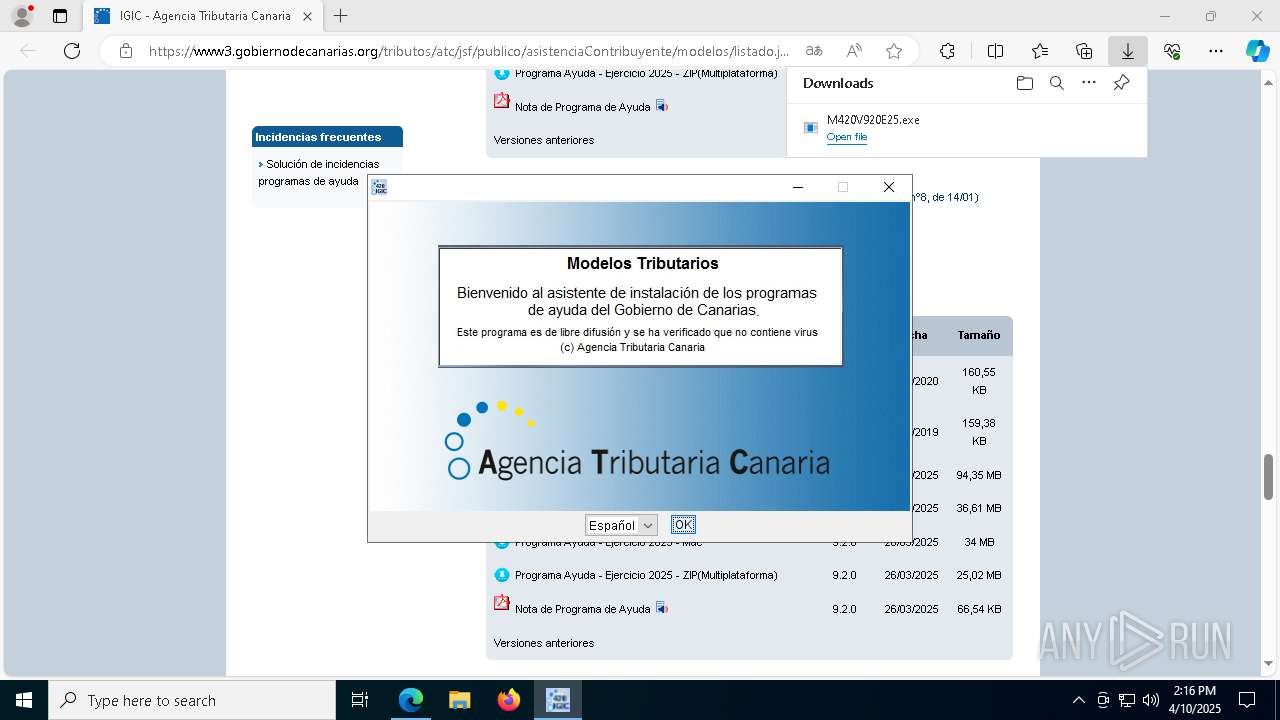Download Programa Ayuda Ejercicio 2025 ZIP 25,02 MB
Viewport: 1280px width, 720px height.
pos(646,575)
